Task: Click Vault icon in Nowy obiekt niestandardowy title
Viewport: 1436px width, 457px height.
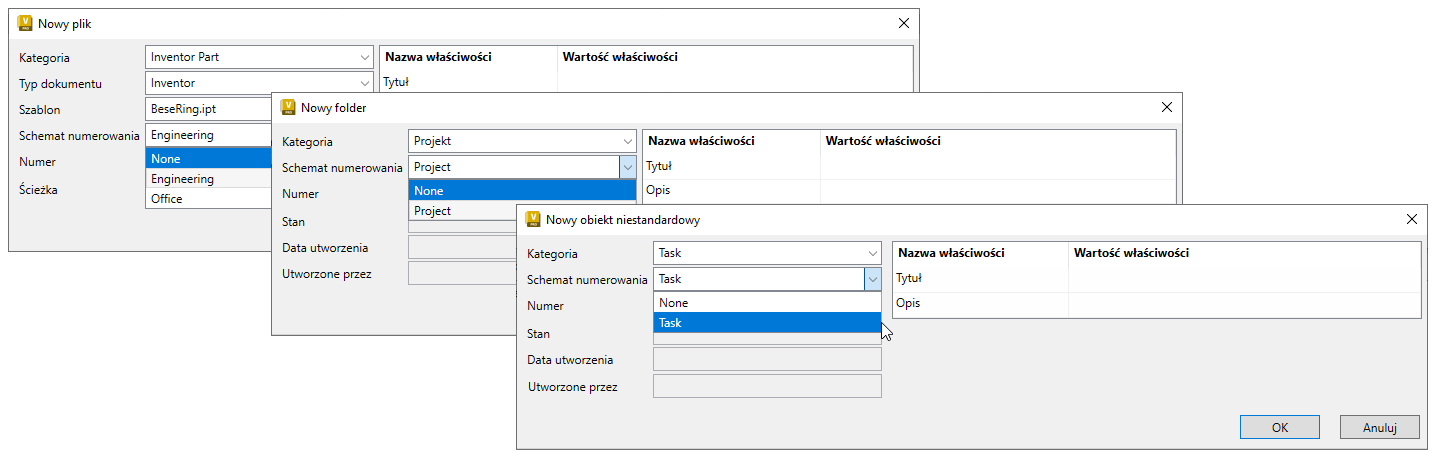Action: tap(533, 219)
